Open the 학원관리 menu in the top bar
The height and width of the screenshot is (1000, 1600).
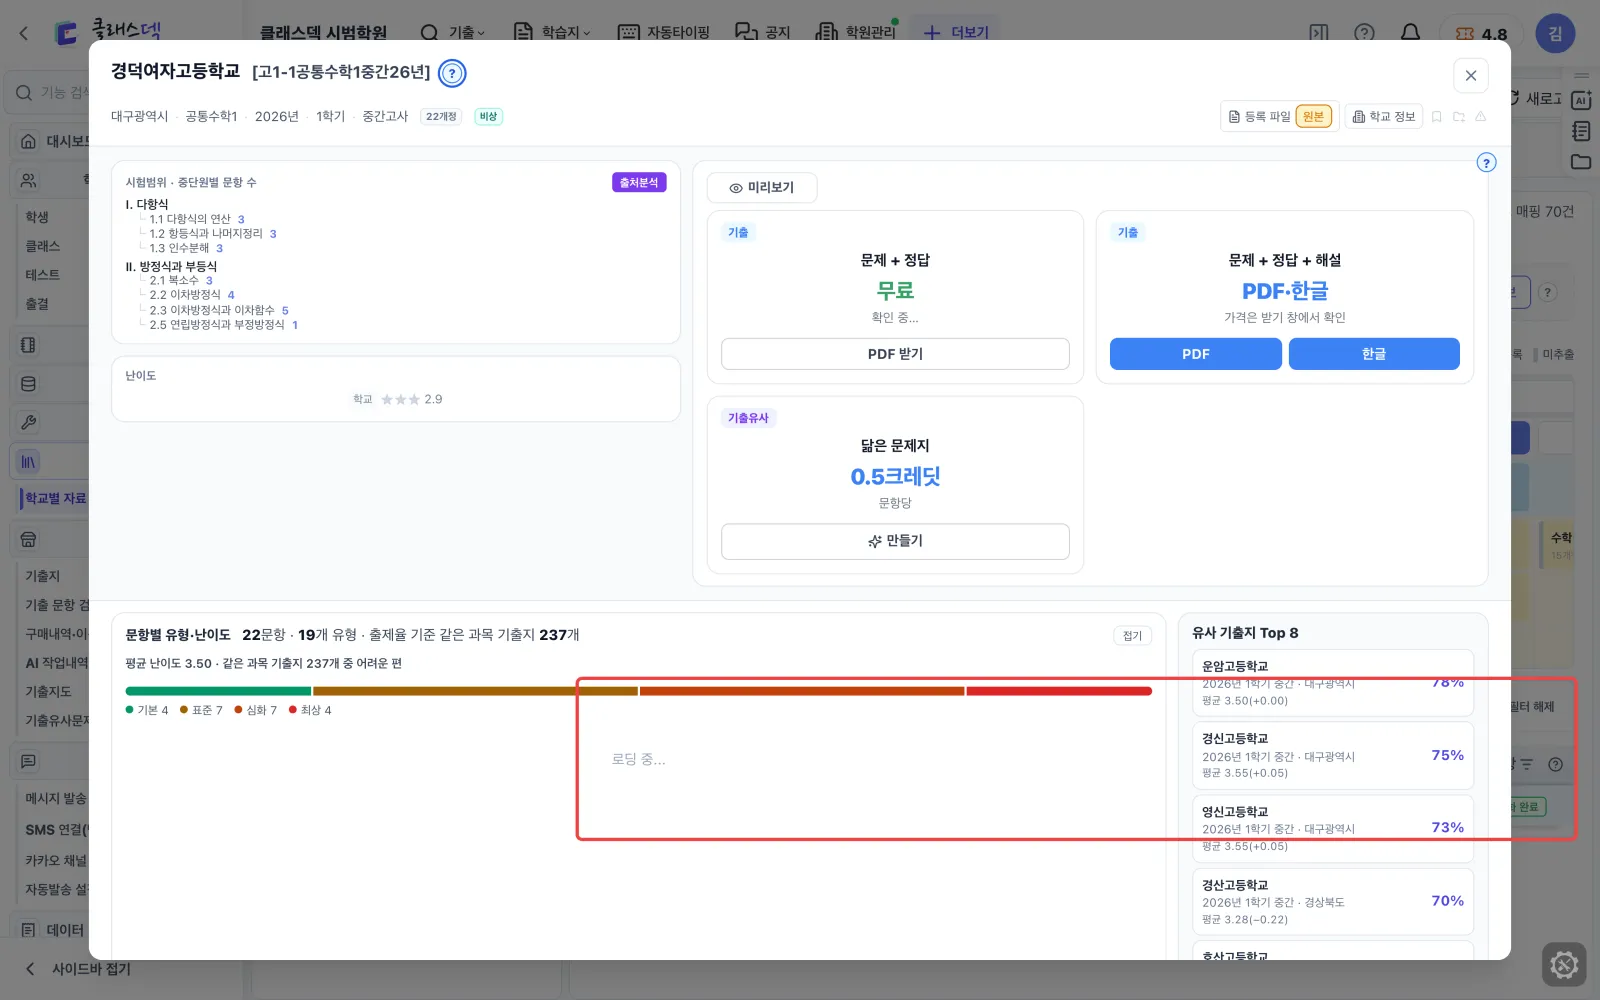[x=857, y=33]
